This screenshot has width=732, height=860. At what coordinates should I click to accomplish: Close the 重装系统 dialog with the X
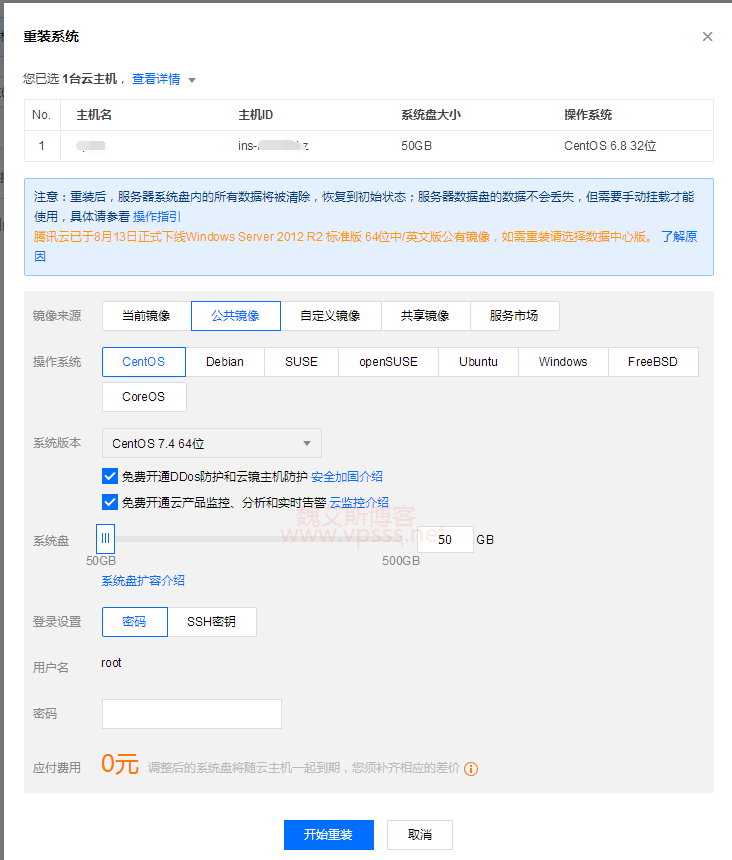[x=707, y=36]
